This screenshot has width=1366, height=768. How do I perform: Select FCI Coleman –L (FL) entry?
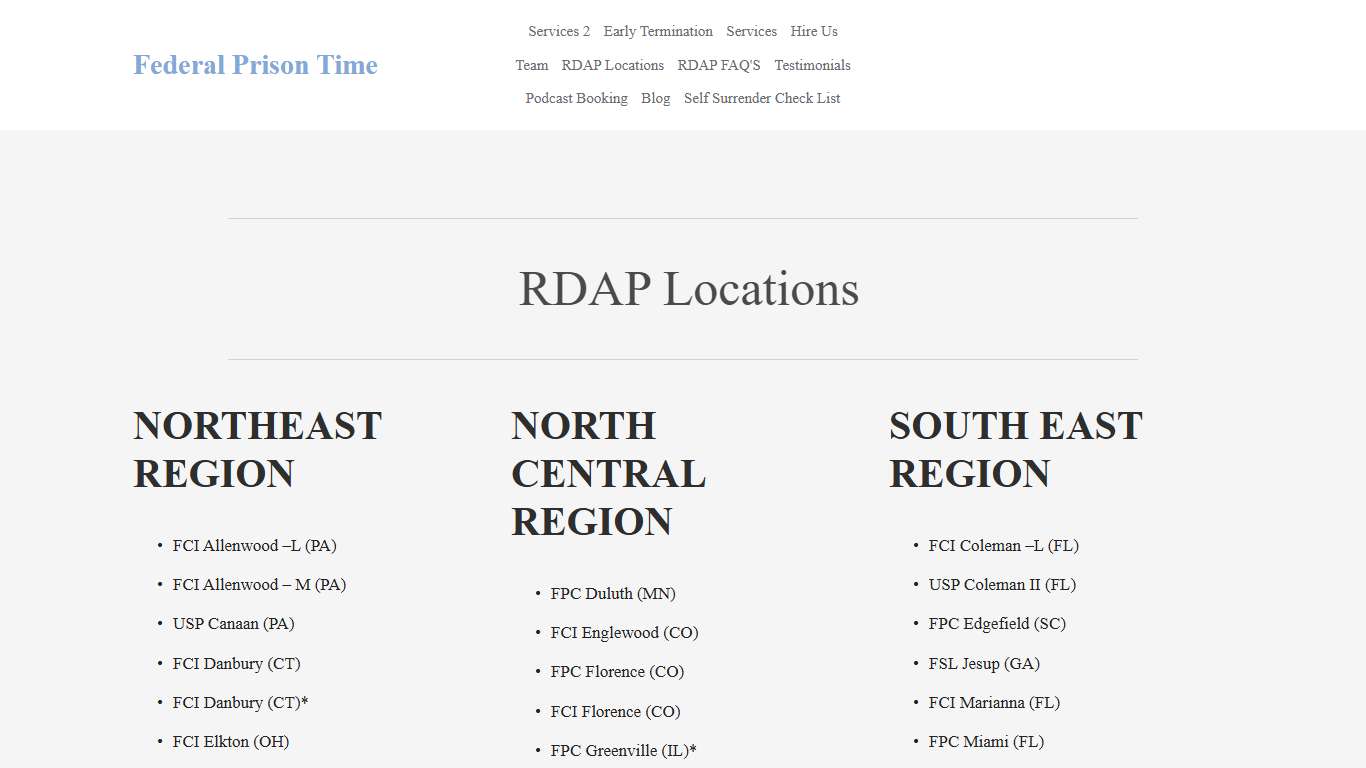pyautogui.click(x=1004, y=545)
